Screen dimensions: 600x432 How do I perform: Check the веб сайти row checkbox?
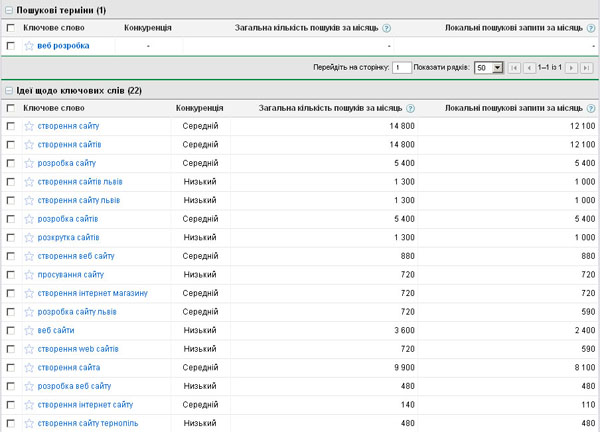[11, 331]
